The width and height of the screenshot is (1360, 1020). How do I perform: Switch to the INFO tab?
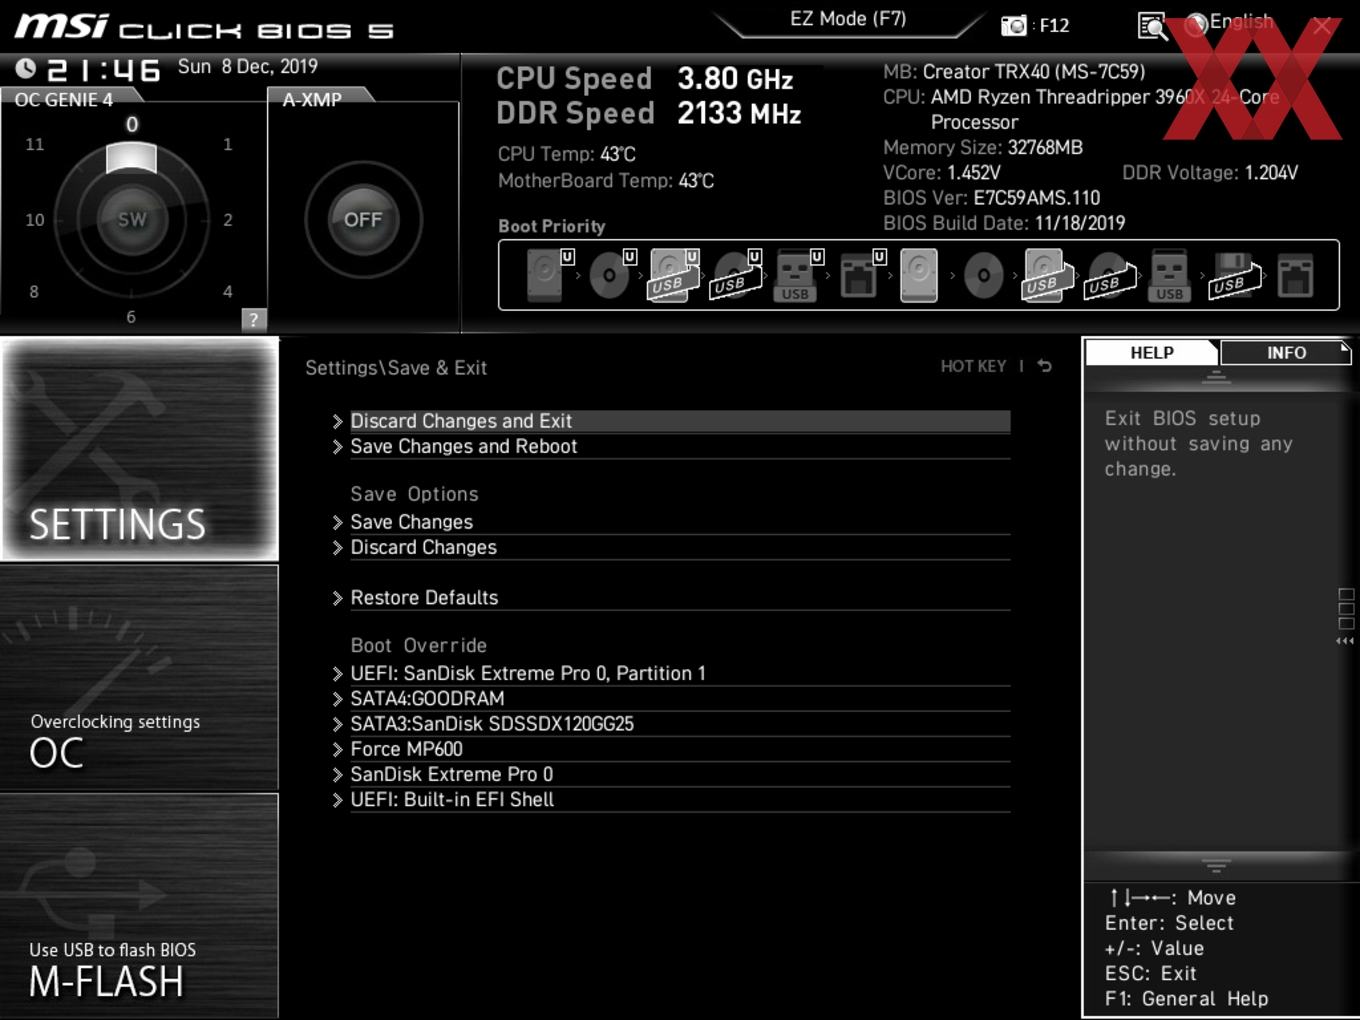[x=1286, y=352]
